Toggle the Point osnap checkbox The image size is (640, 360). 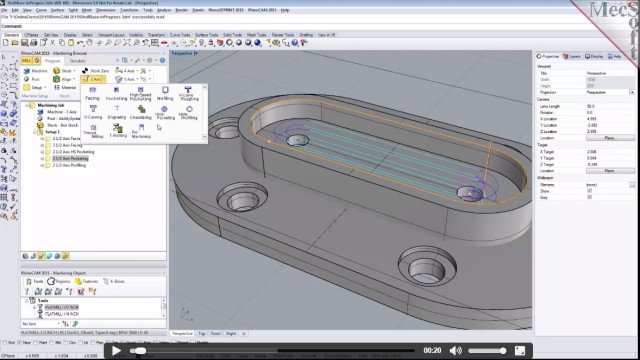pos(36,342)
